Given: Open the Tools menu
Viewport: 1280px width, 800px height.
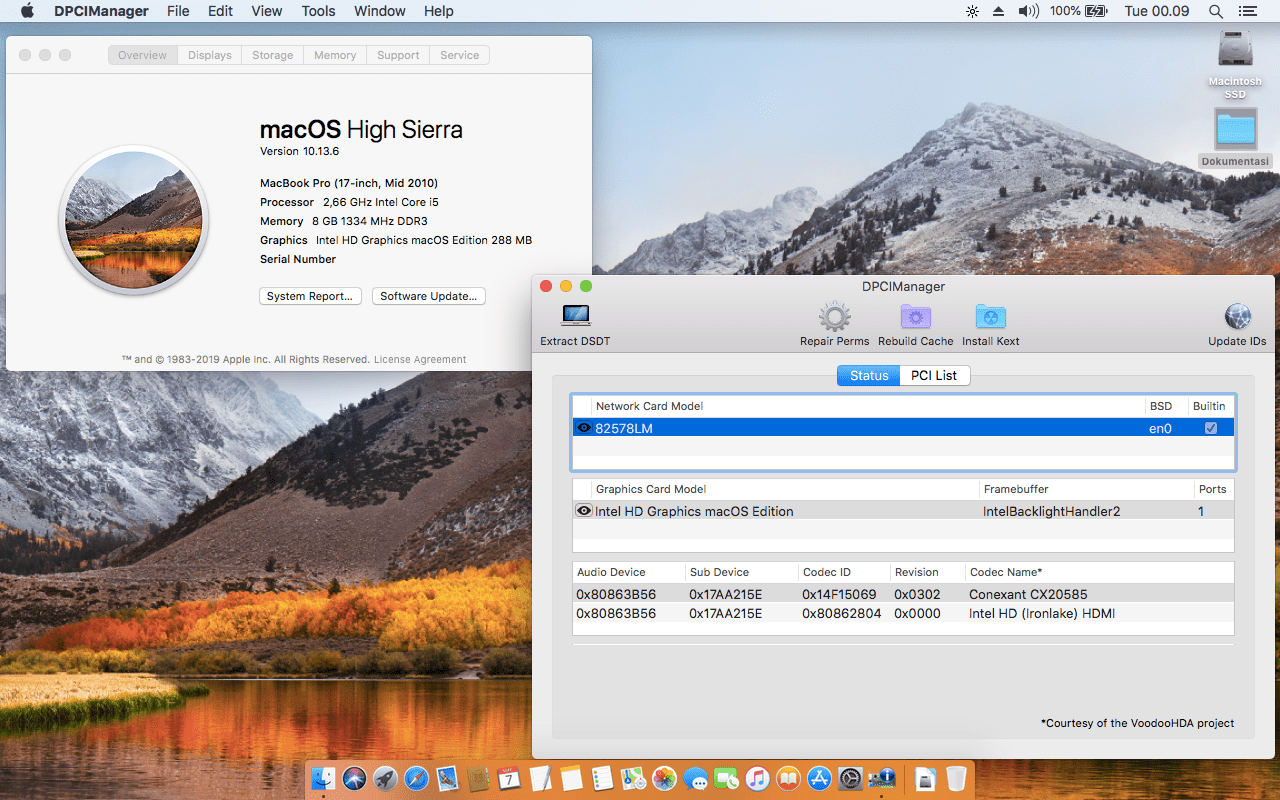Looking at the screenshot, I should point(318,11).
